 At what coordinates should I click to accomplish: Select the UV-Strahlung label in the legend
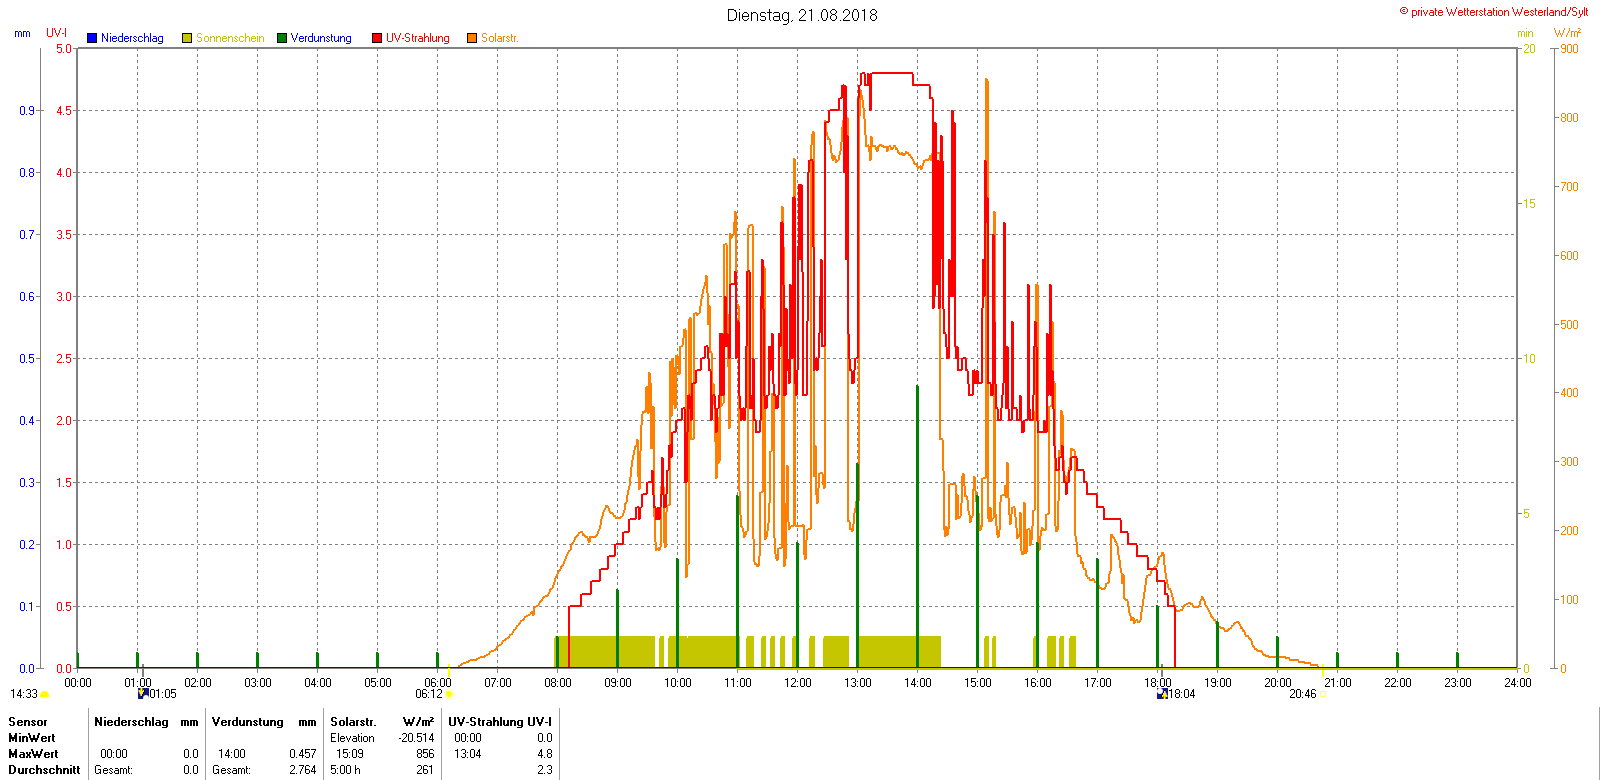[x=418, y=38]
